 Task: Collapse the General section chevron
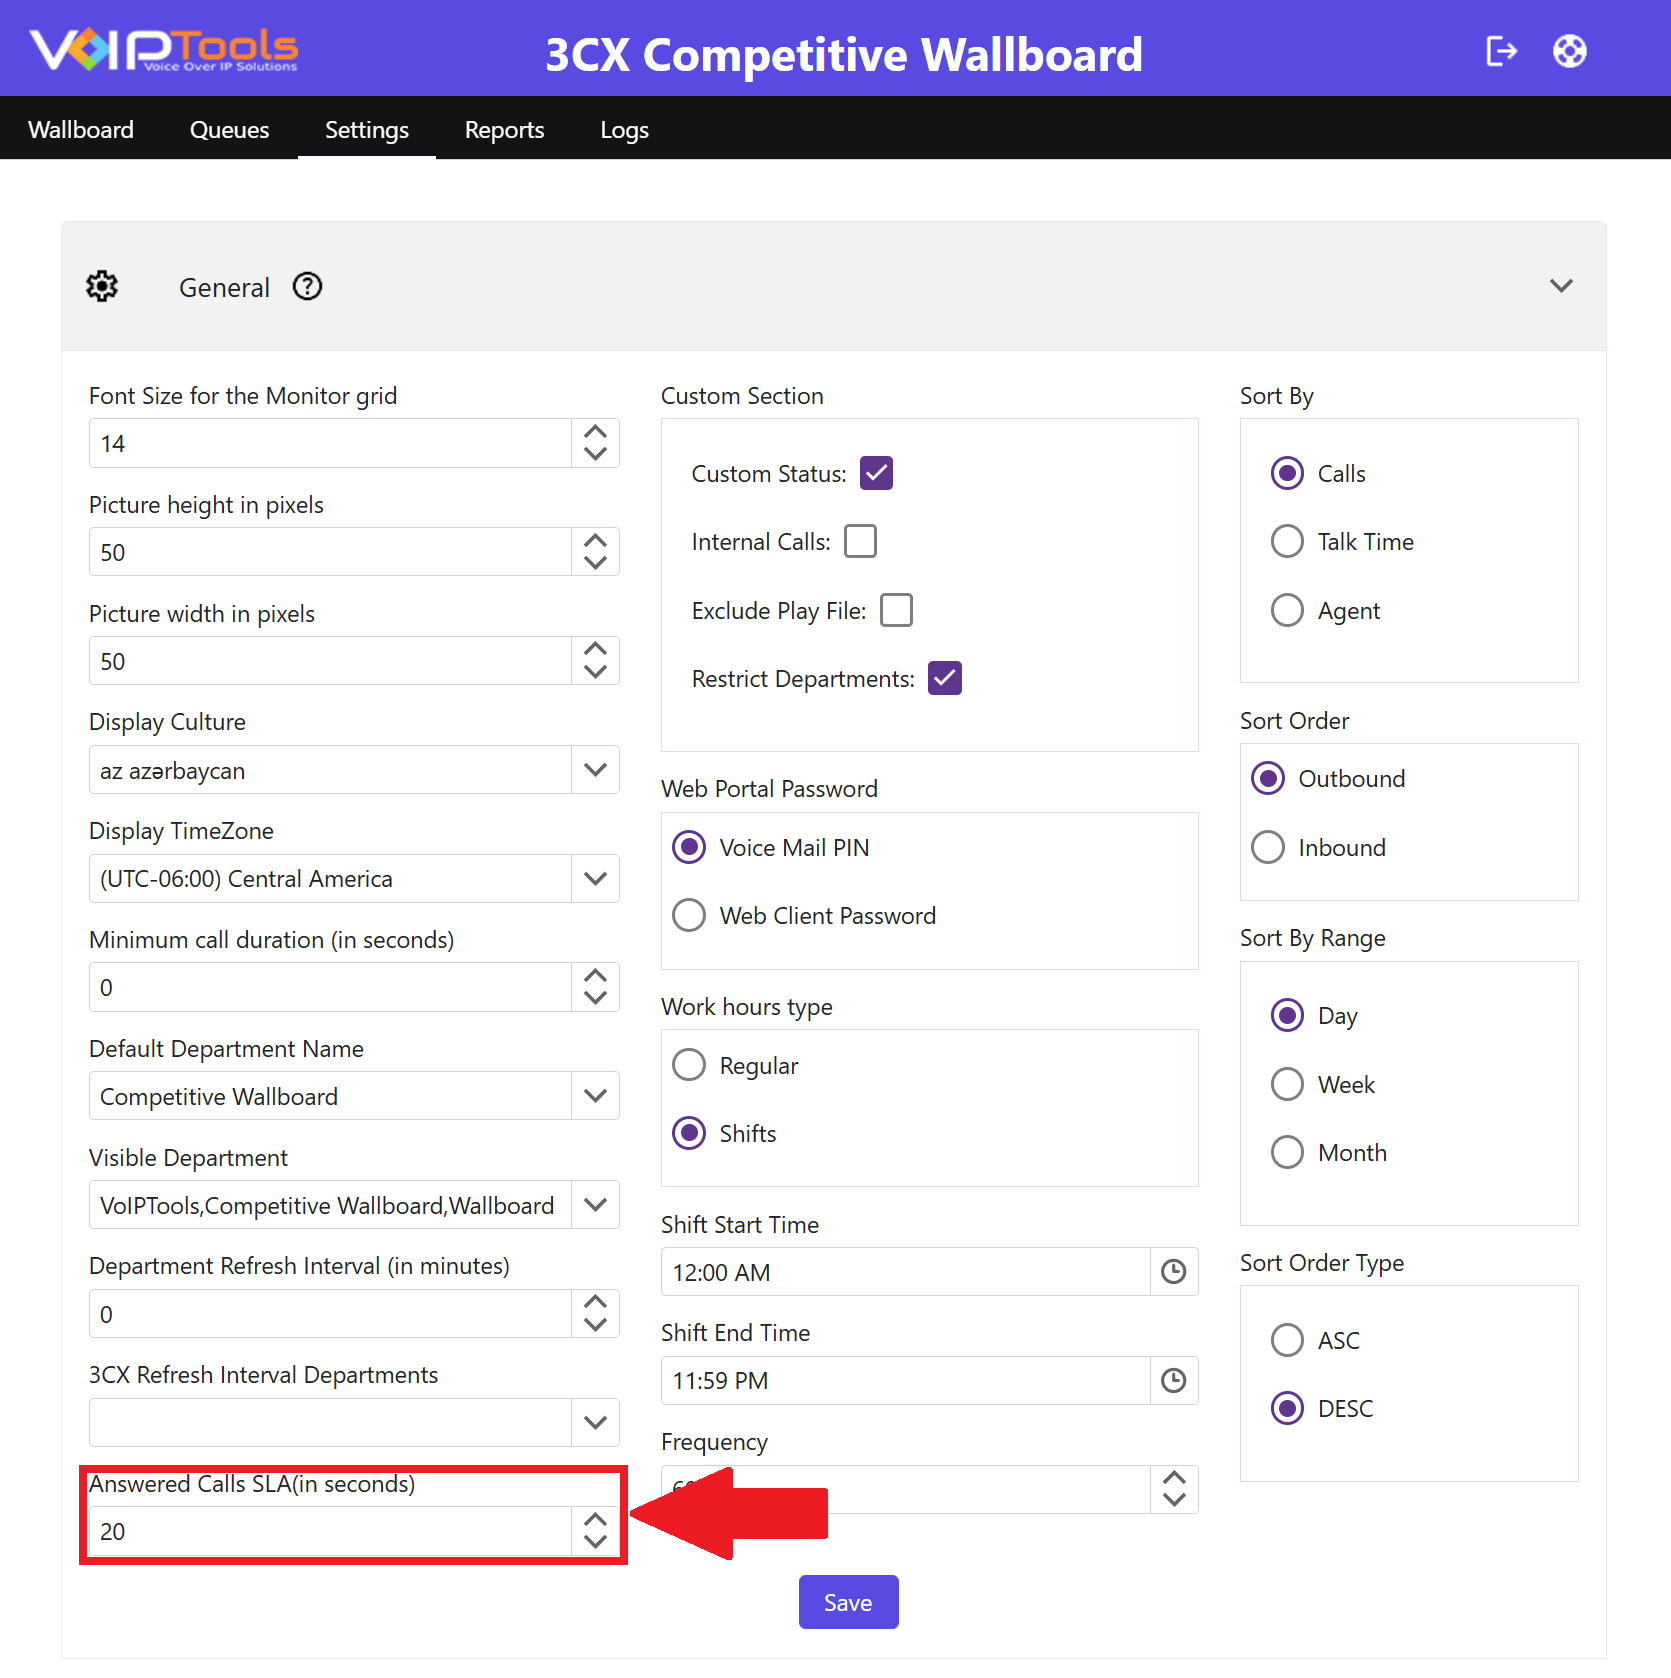pyautogui.click(x=1561, y=286)
